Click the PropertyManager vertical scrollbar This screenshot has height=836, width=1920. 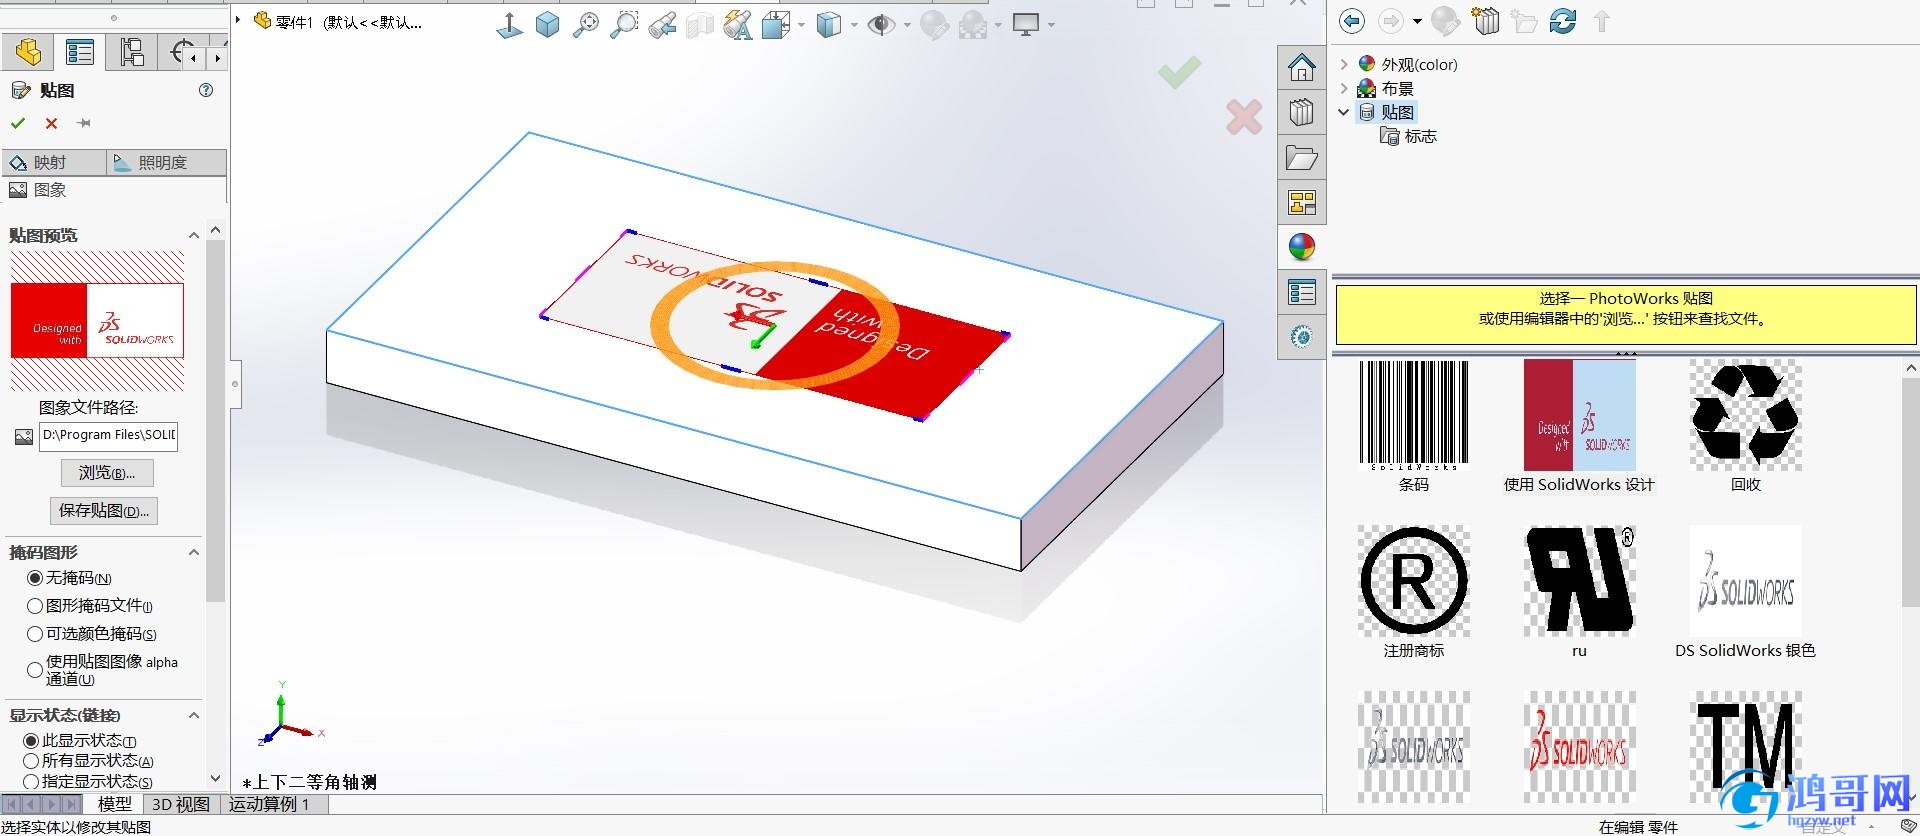click(x=215, y=420)
